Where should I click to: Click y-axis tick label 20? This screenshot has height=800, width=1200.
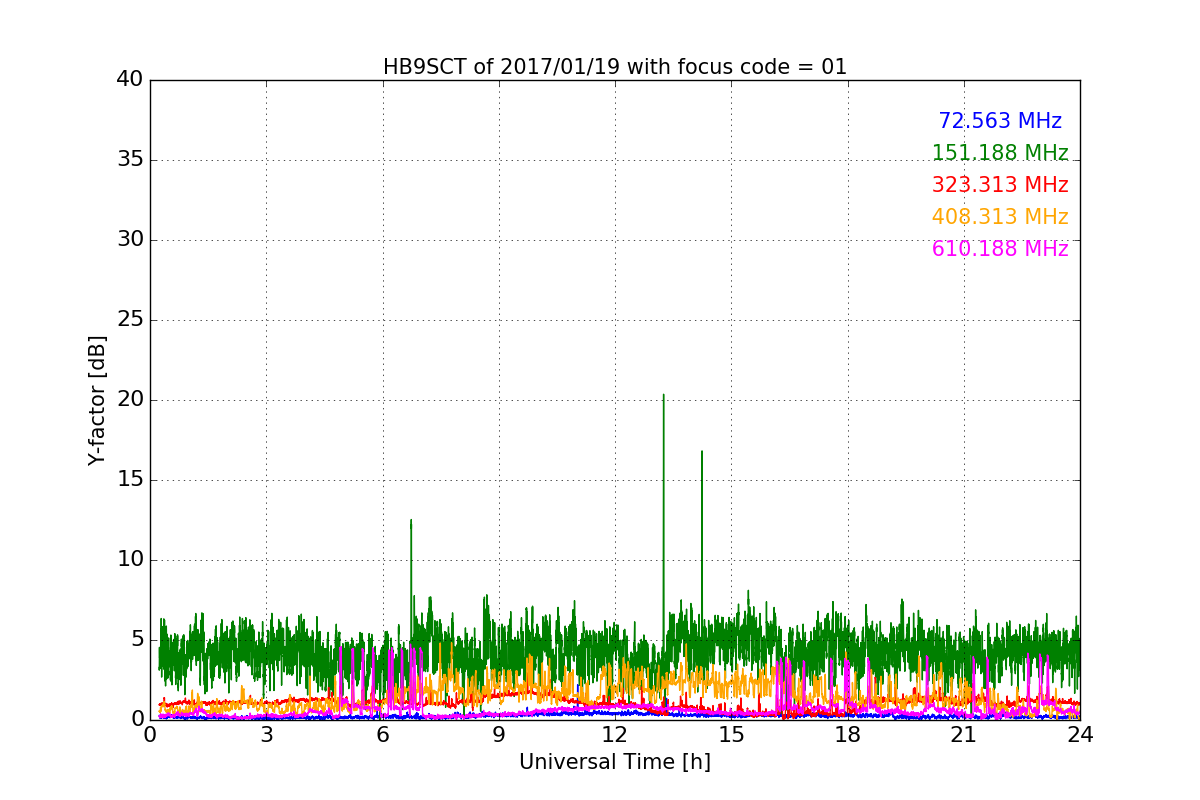point(130,400)
